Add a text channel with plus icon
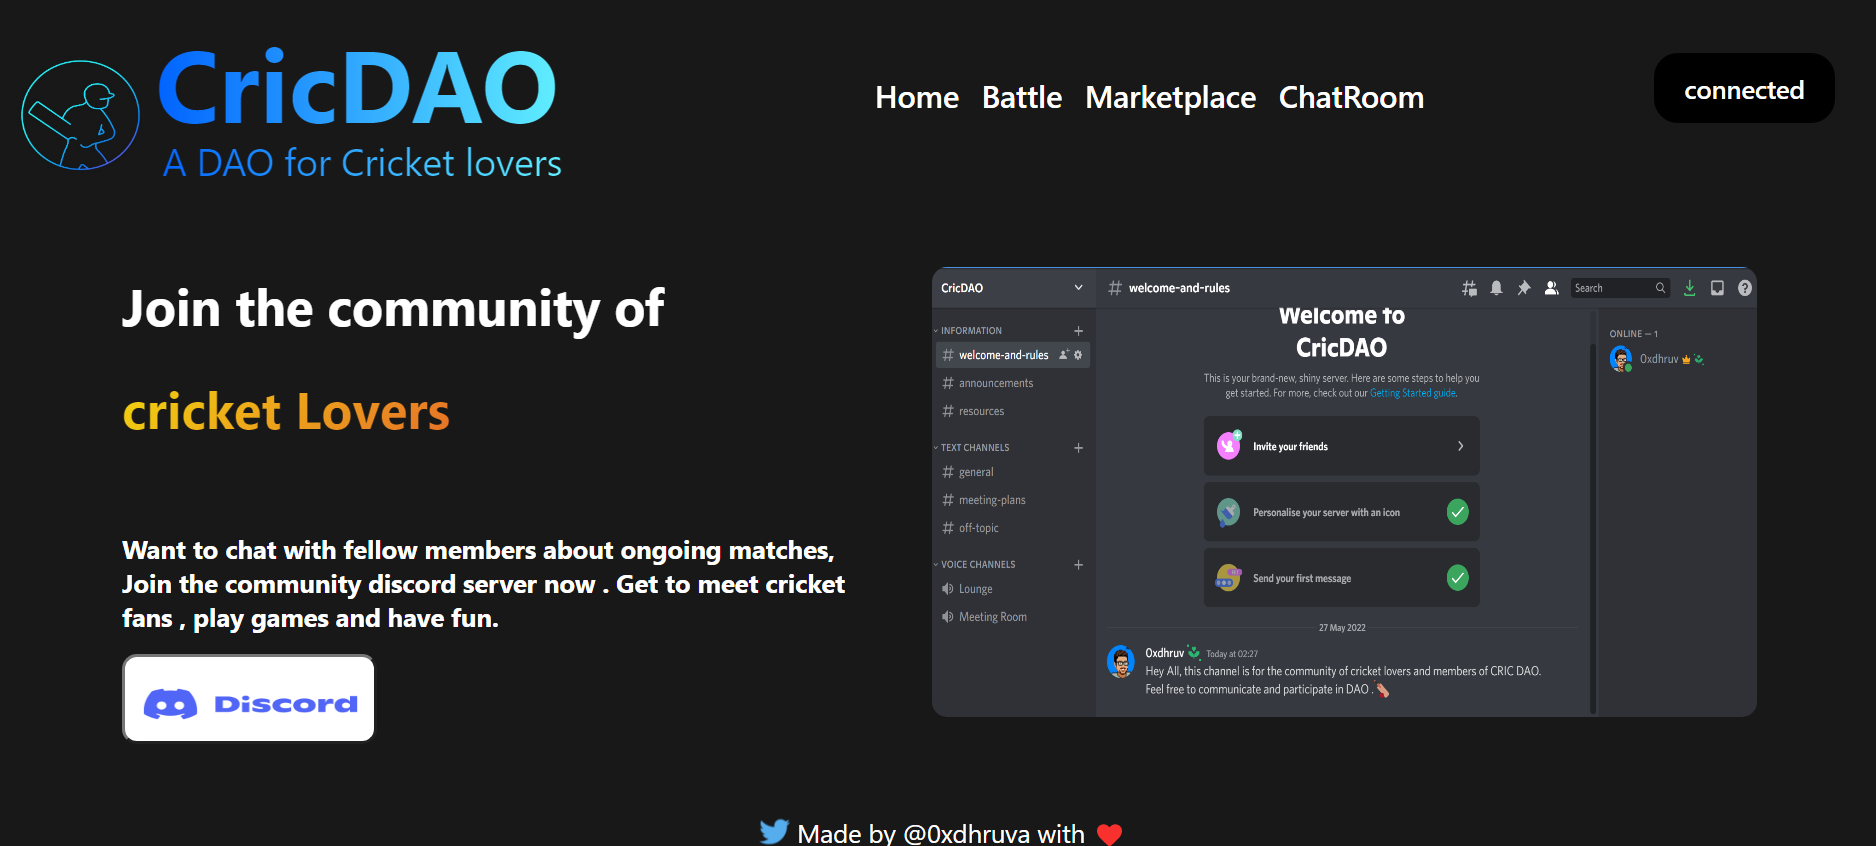Viewport: 1876px width, 846px height. 1079,447
